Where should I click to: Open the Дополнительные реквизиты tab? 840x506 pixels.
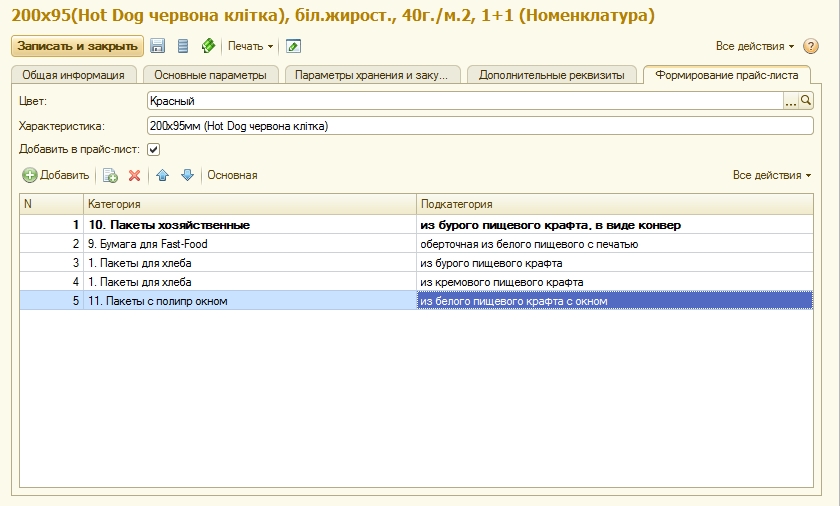click(551, 75)
